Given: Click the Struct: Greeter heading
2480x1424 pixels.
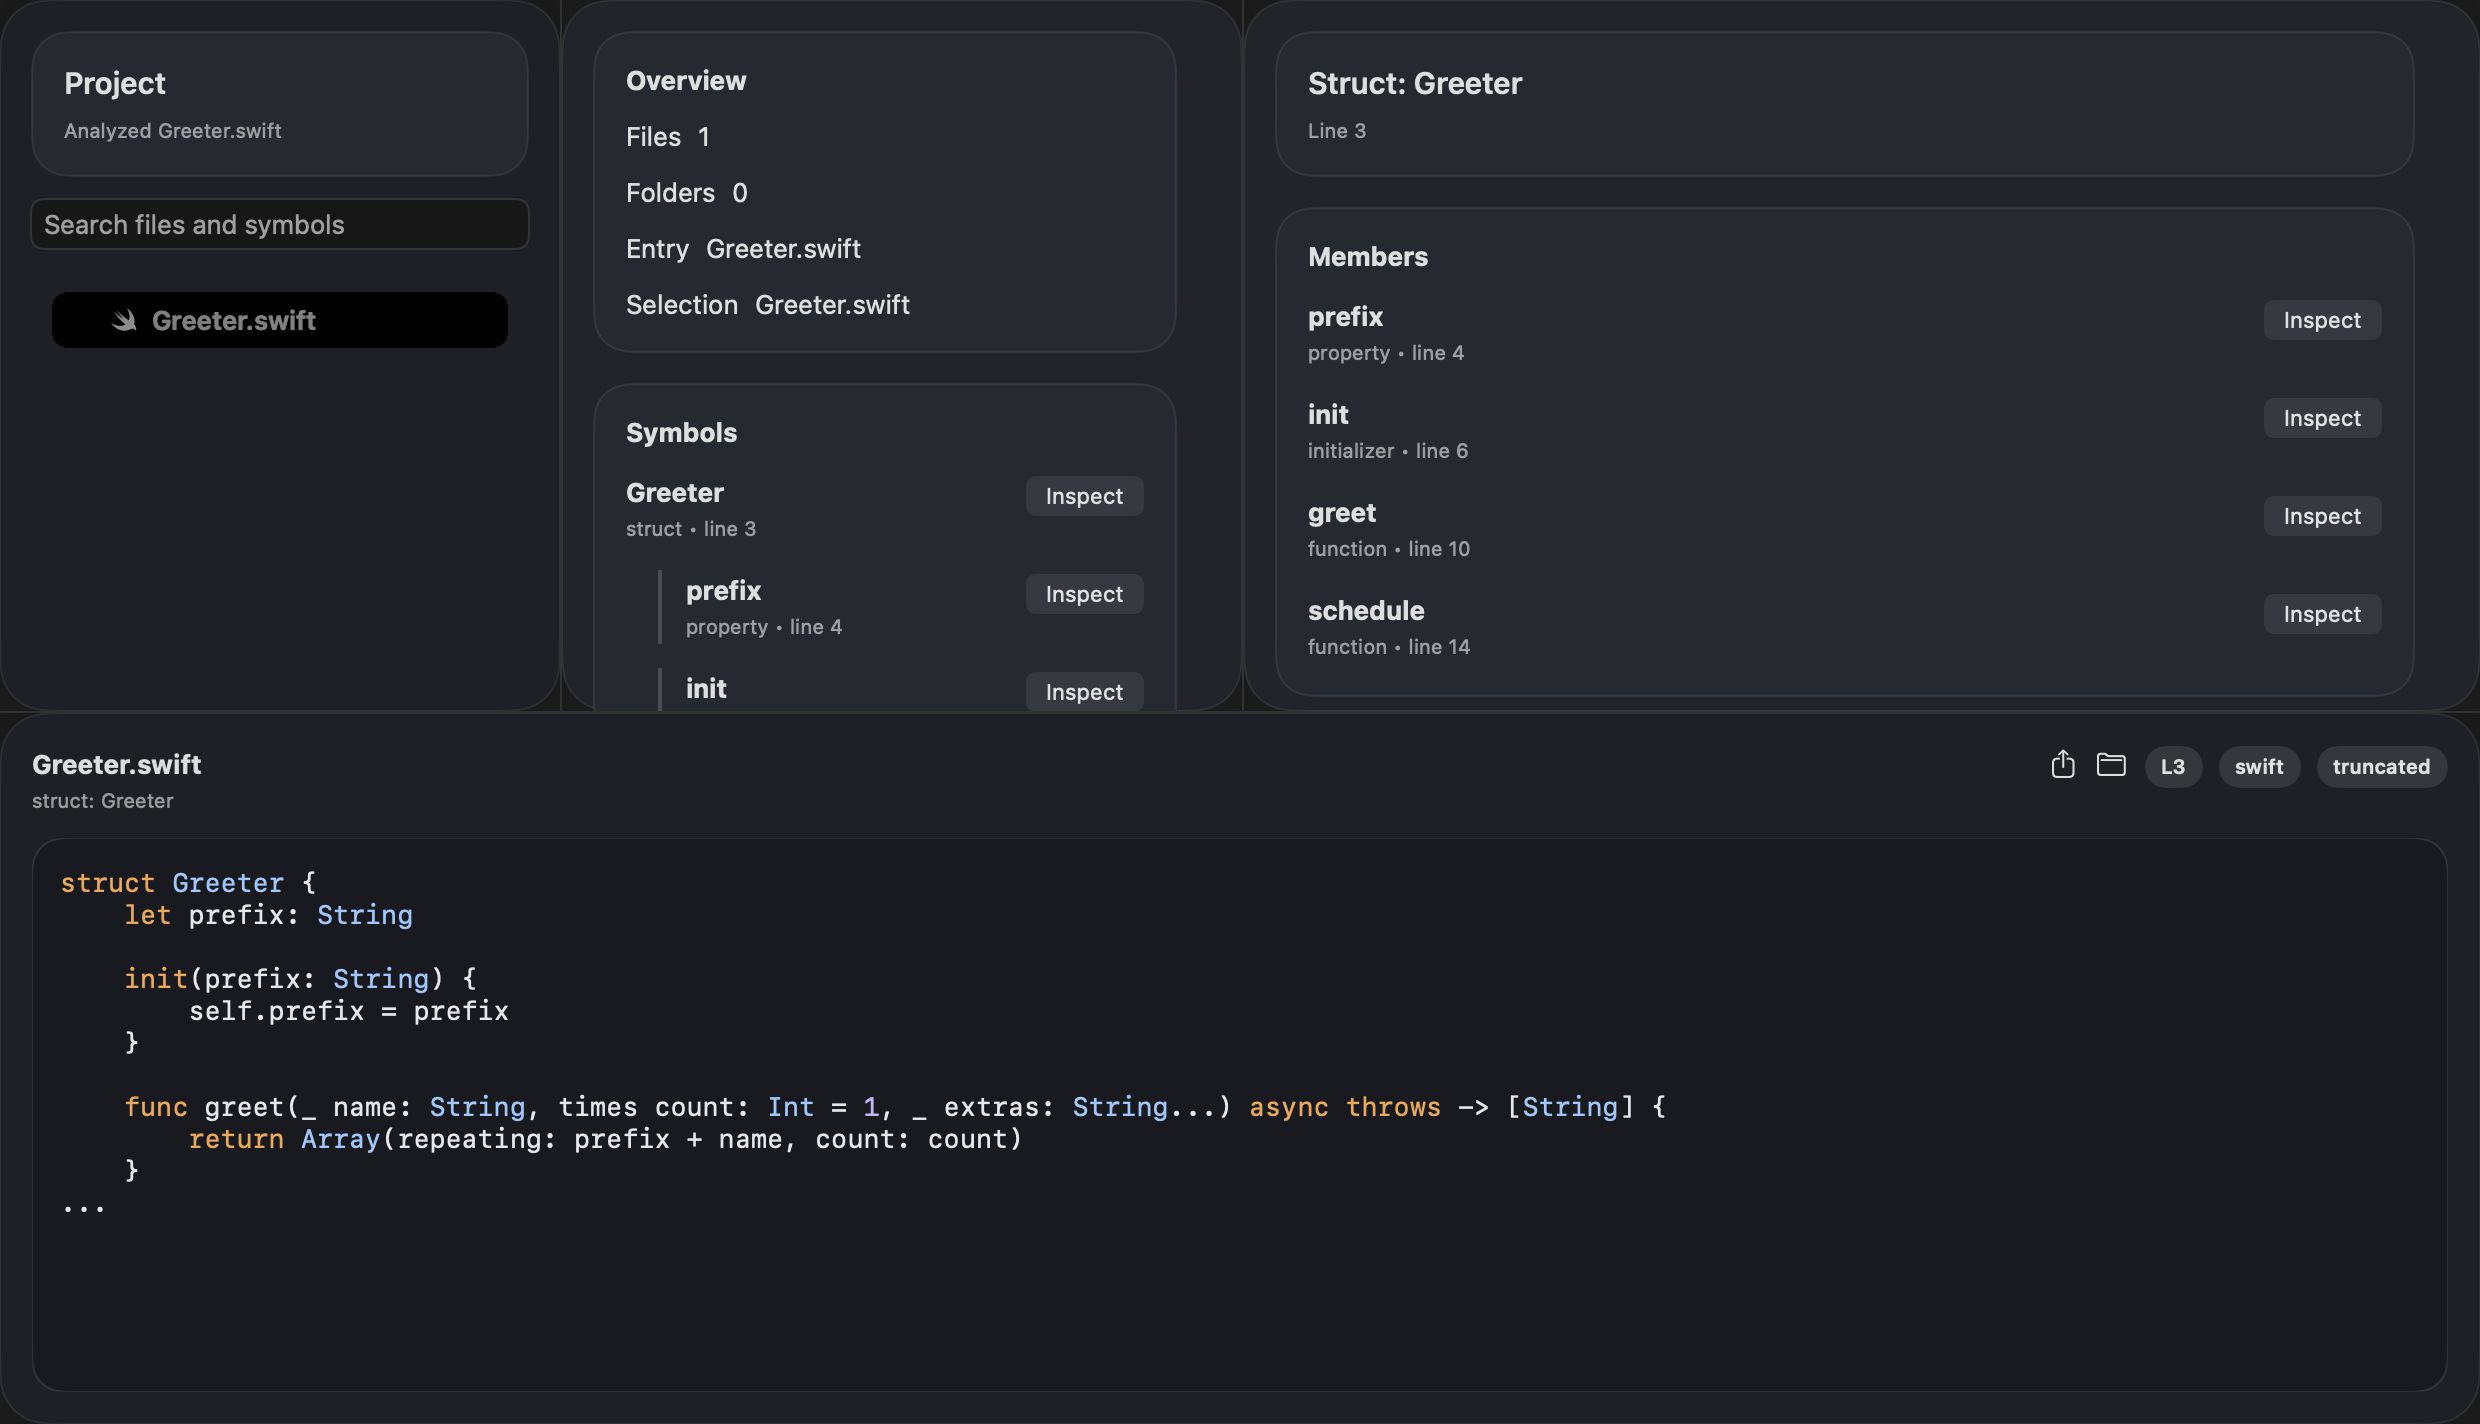Looking at the screenshot, I should 1414,83.
